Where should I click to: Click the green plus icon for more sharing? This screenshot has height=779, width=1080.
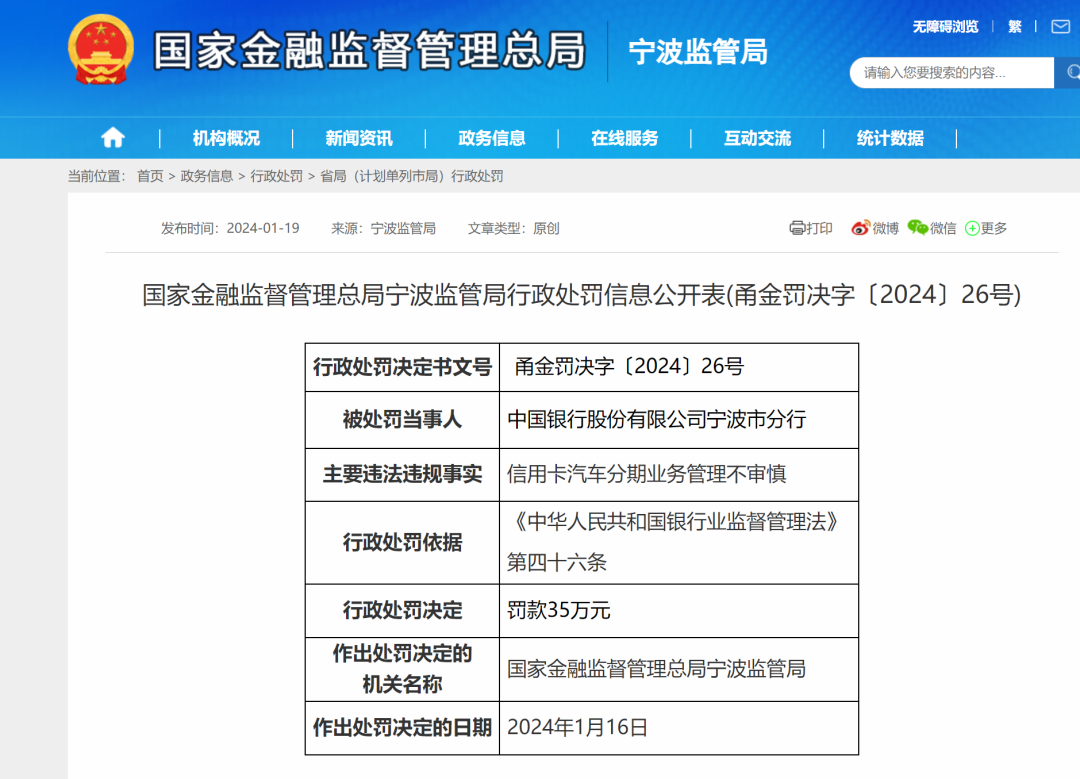tap(972, 228)
